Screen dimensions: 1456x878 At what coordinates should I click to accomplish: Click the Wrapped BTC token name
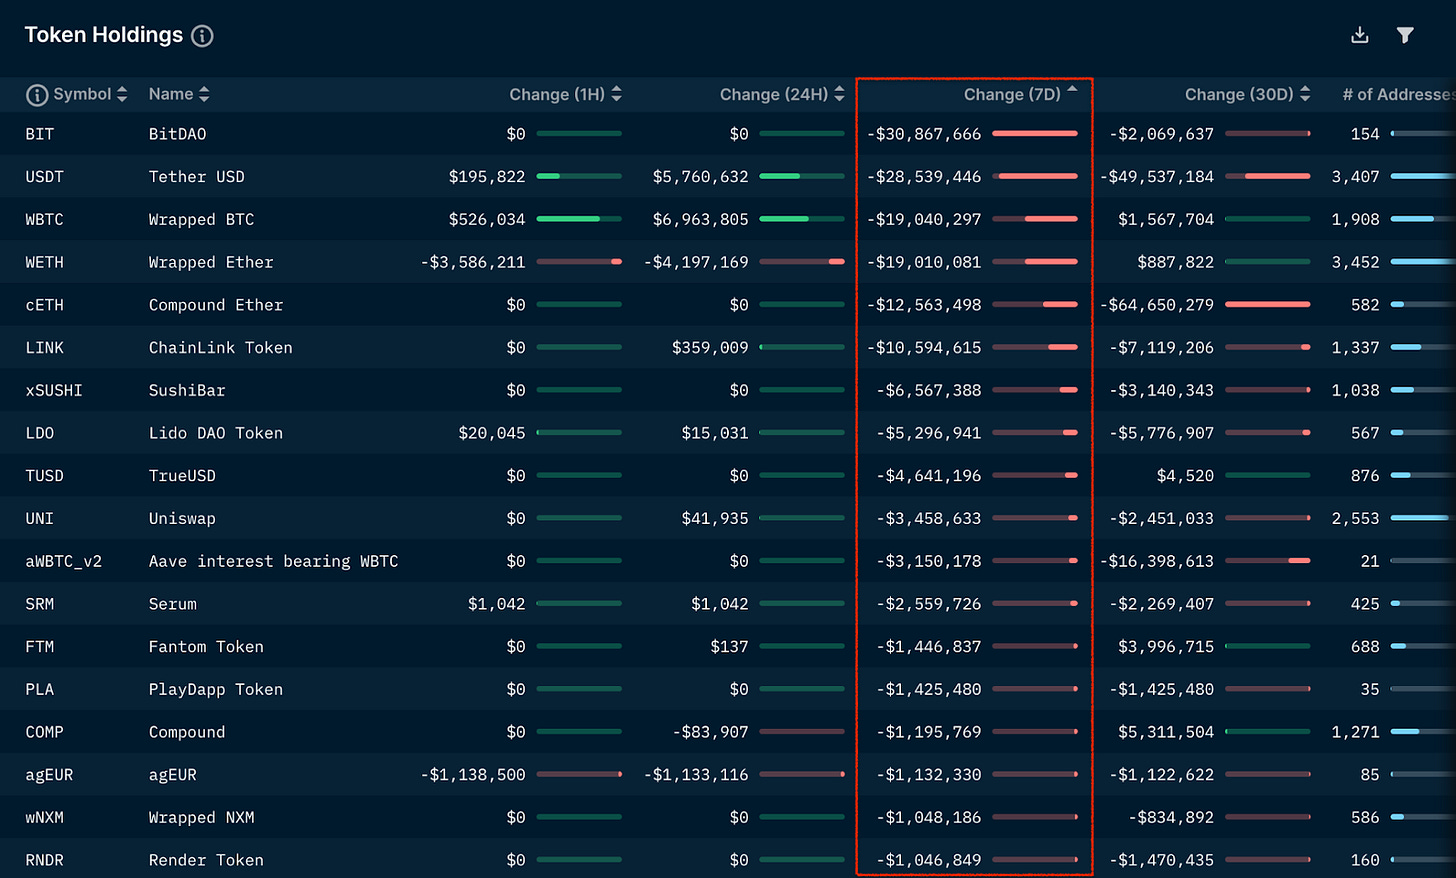pos(202,220)
